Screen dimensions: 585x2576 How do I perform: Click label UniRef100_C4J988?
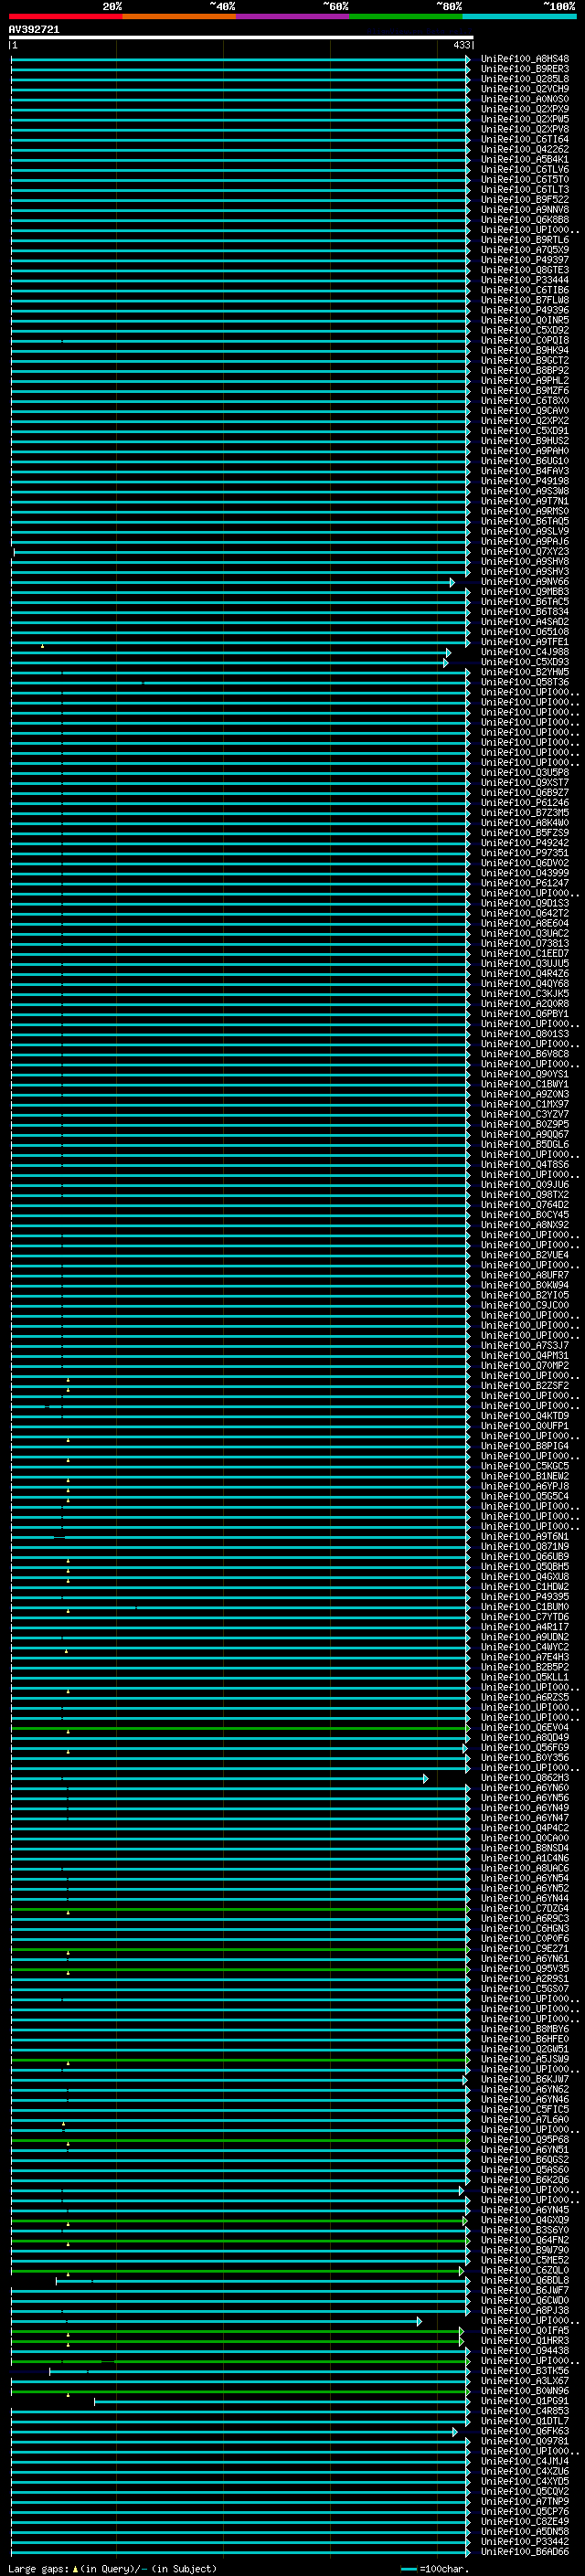point(525,652)
